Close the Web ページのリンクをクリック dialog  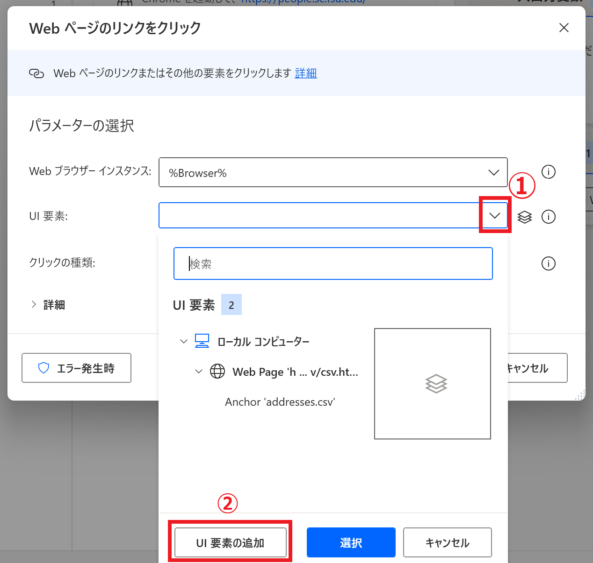tap(564, 28)
